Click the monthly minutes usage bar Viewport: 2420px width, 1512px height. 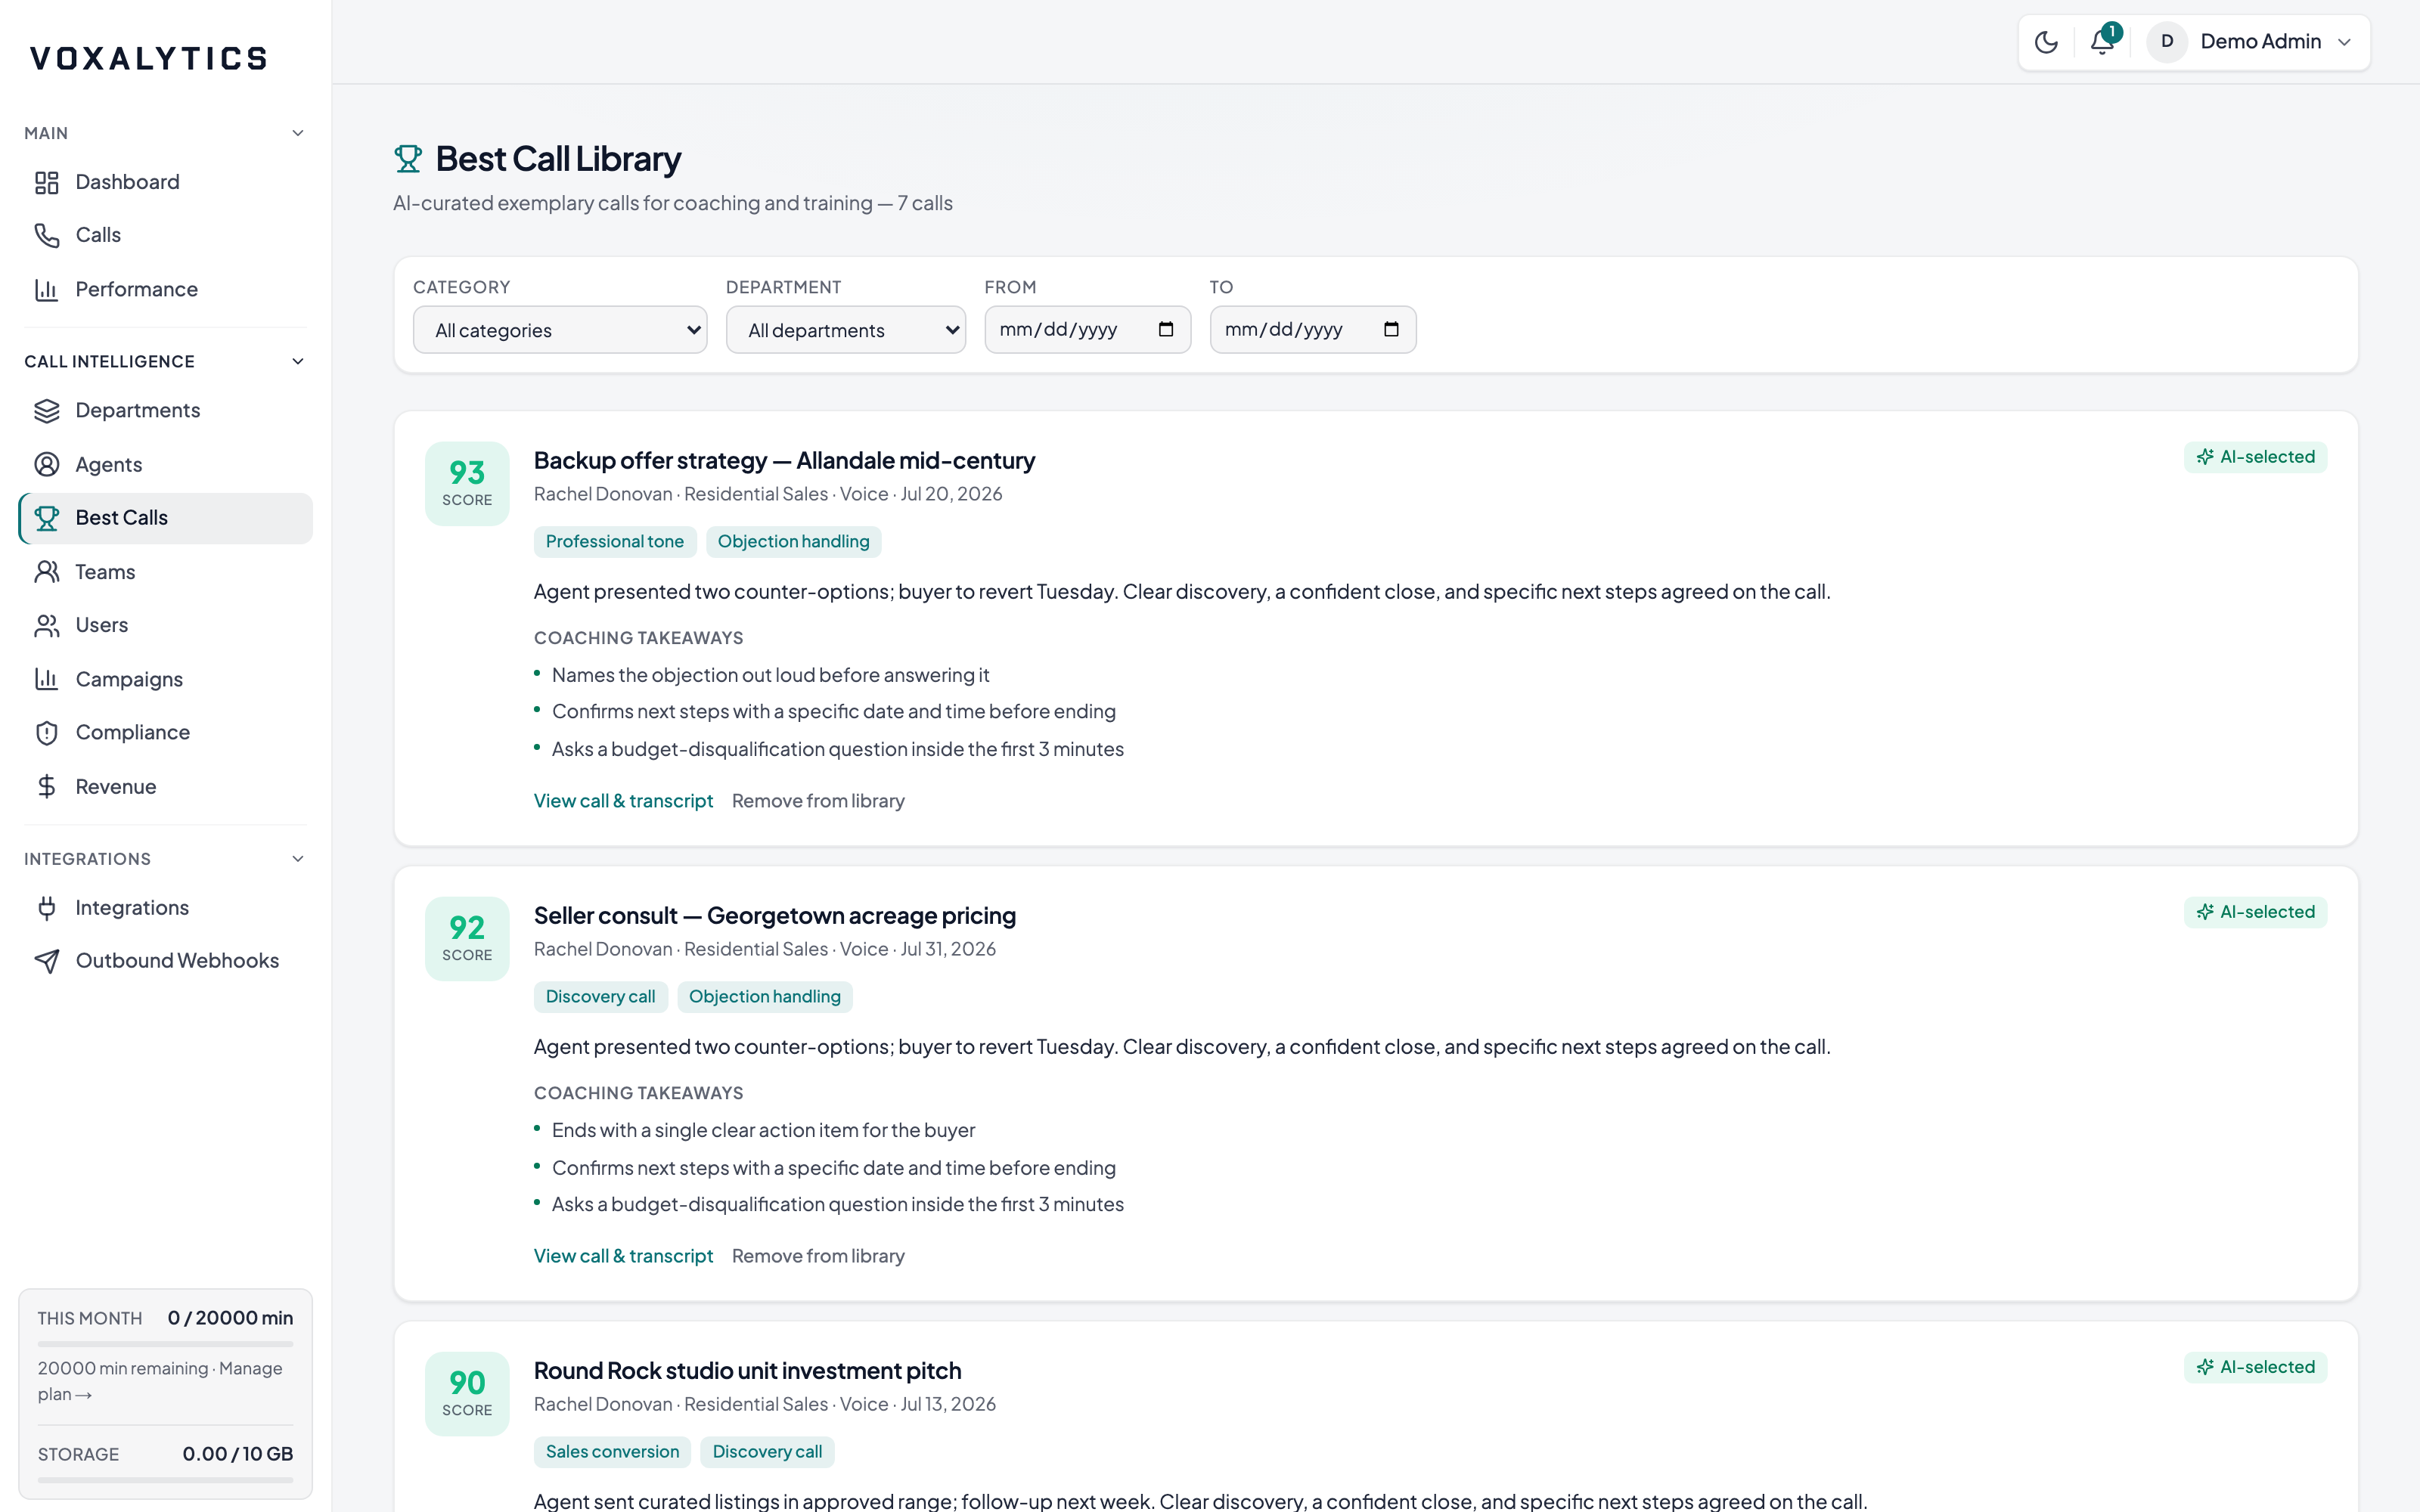point(166,1344)
